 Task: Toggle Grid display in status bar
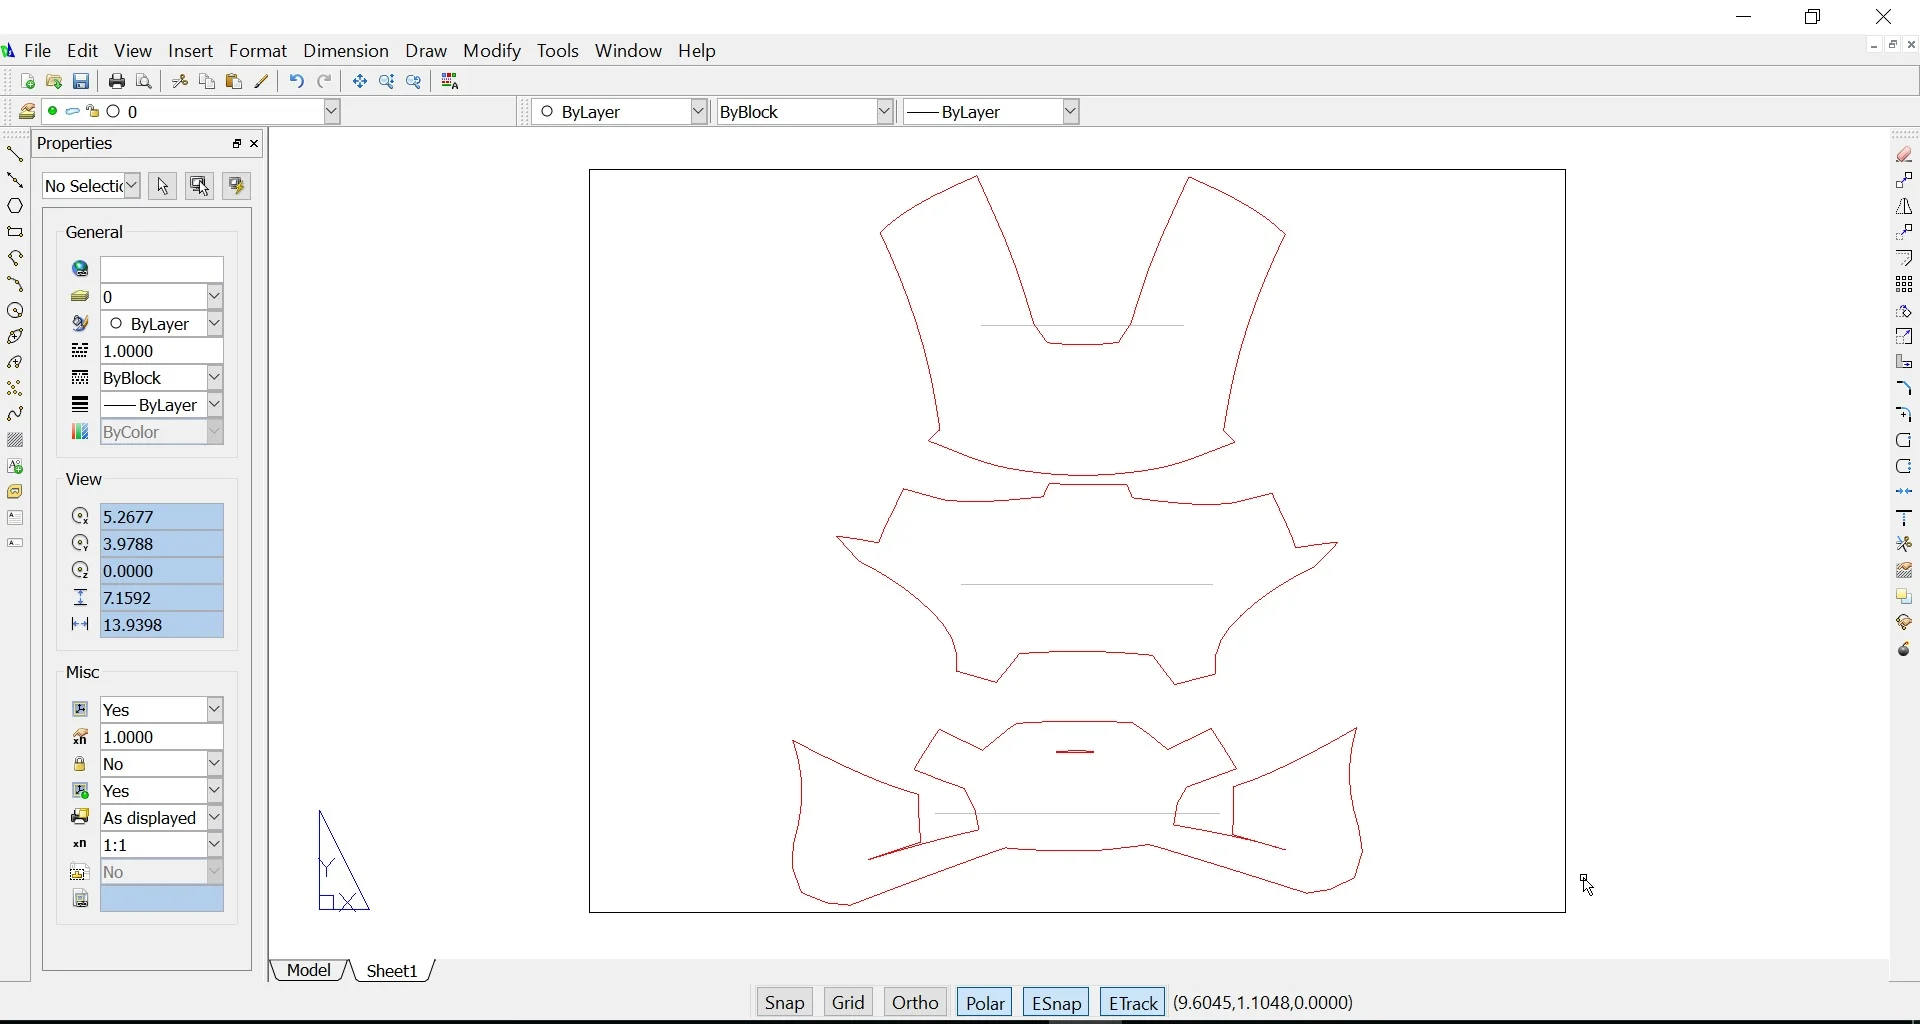850,1004
